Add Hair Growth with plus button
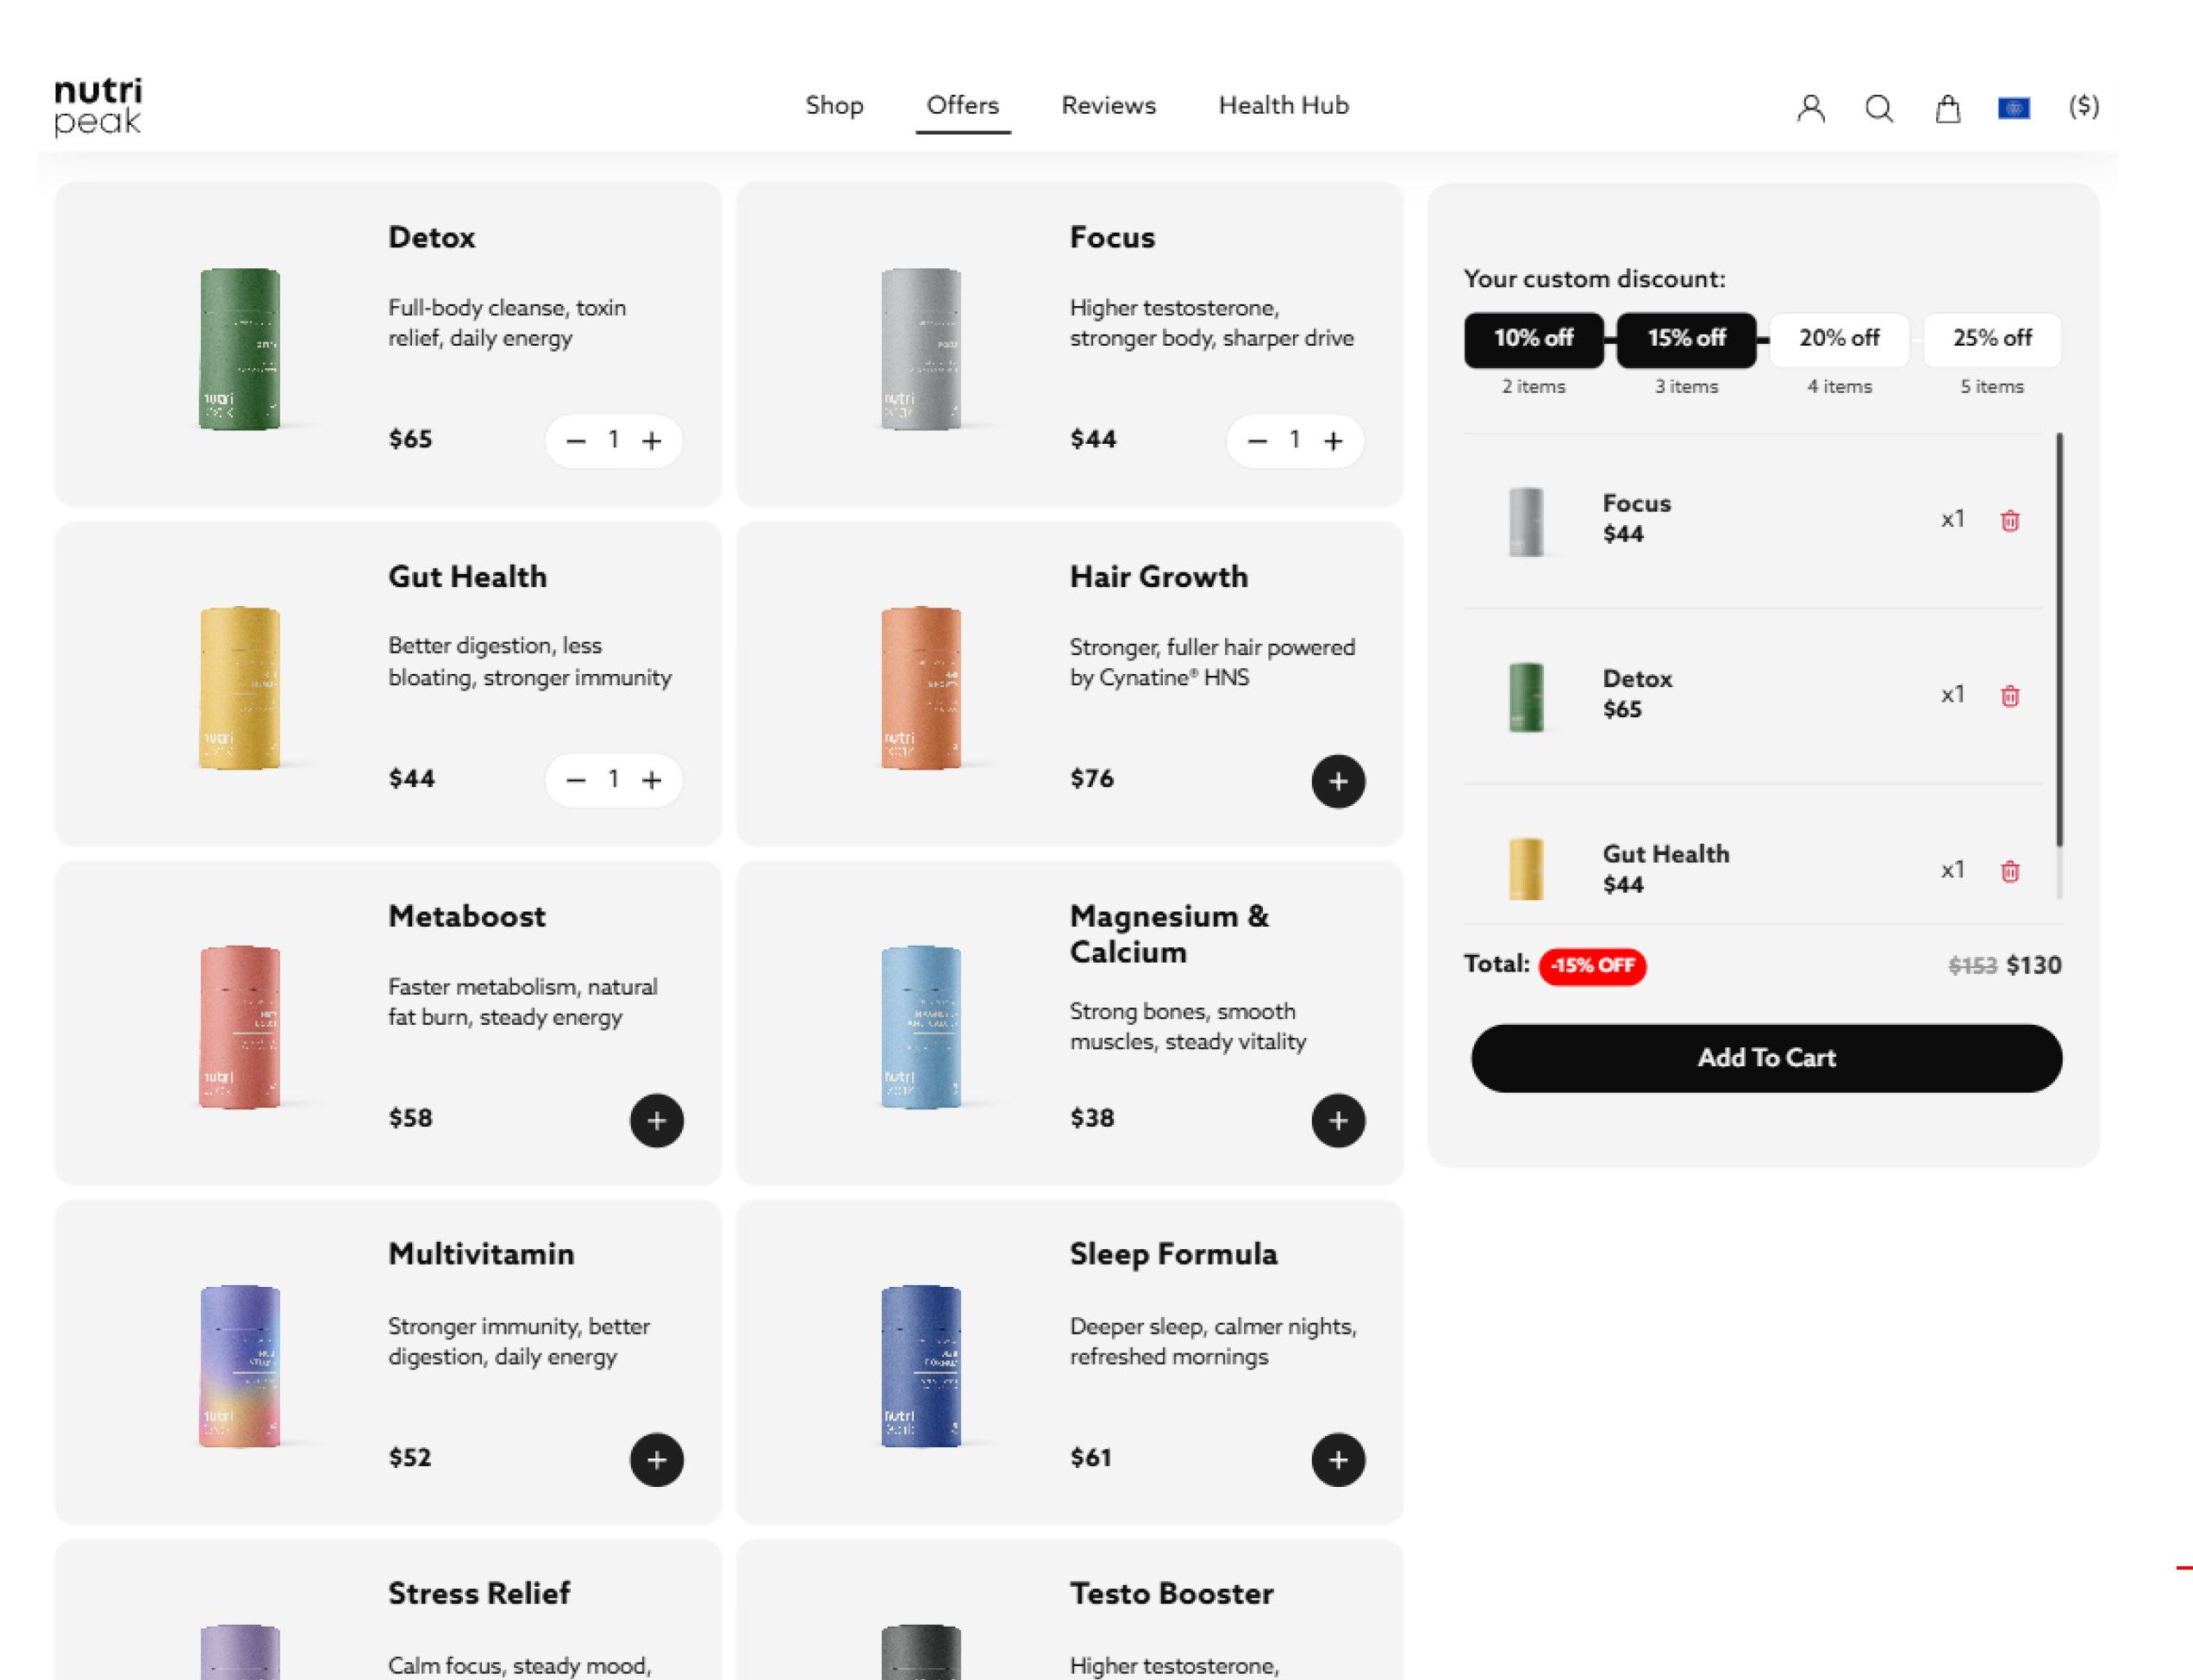The height and width of the screenshot is (1680, 2193). (1338, 781)
